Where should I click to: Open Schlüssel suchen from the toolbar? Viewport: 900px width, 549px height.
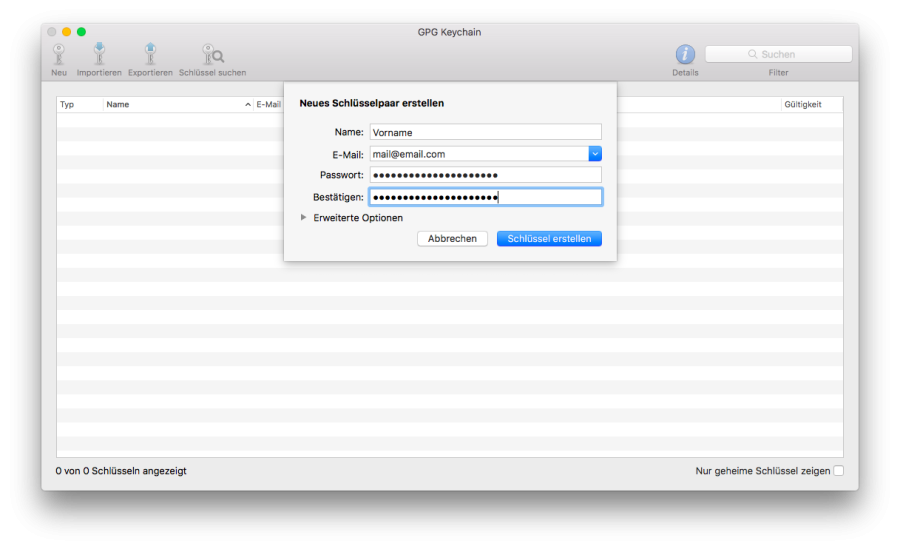click(x=212, y=55)
